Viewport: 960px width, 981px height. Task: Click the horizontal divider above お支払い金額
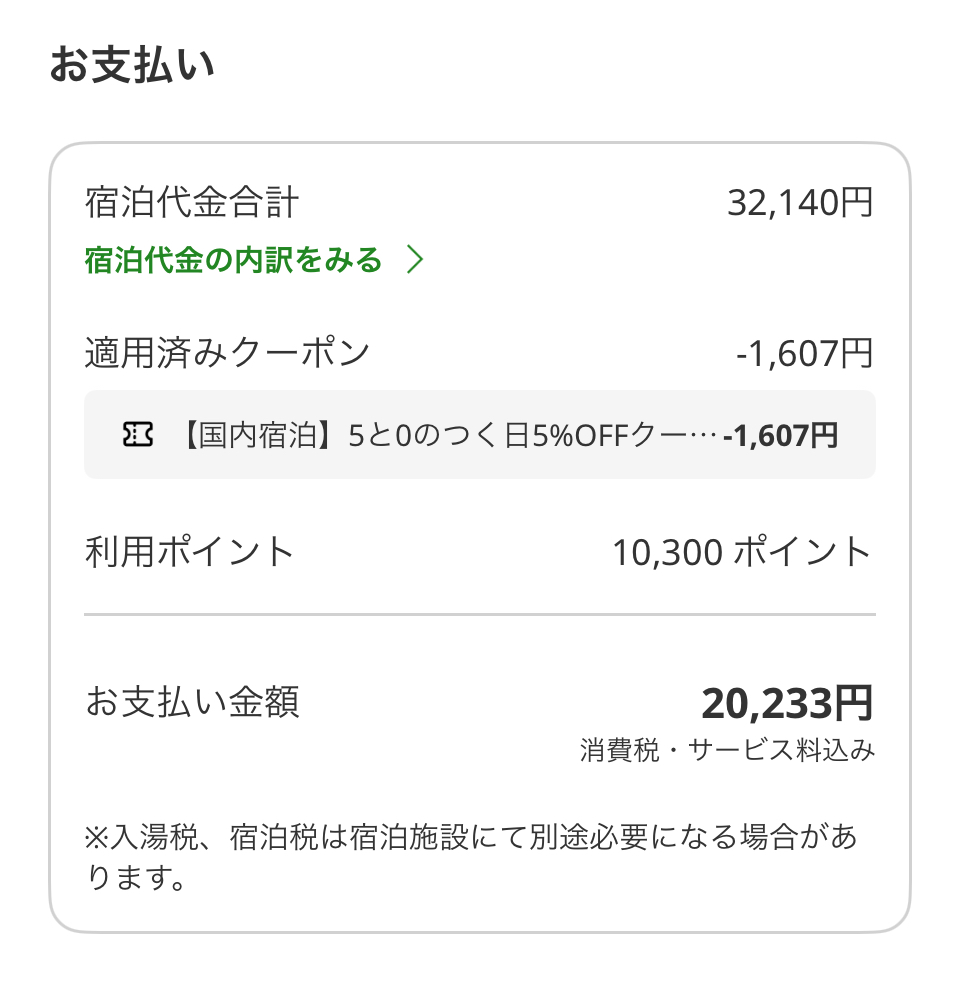click(480, 614)
